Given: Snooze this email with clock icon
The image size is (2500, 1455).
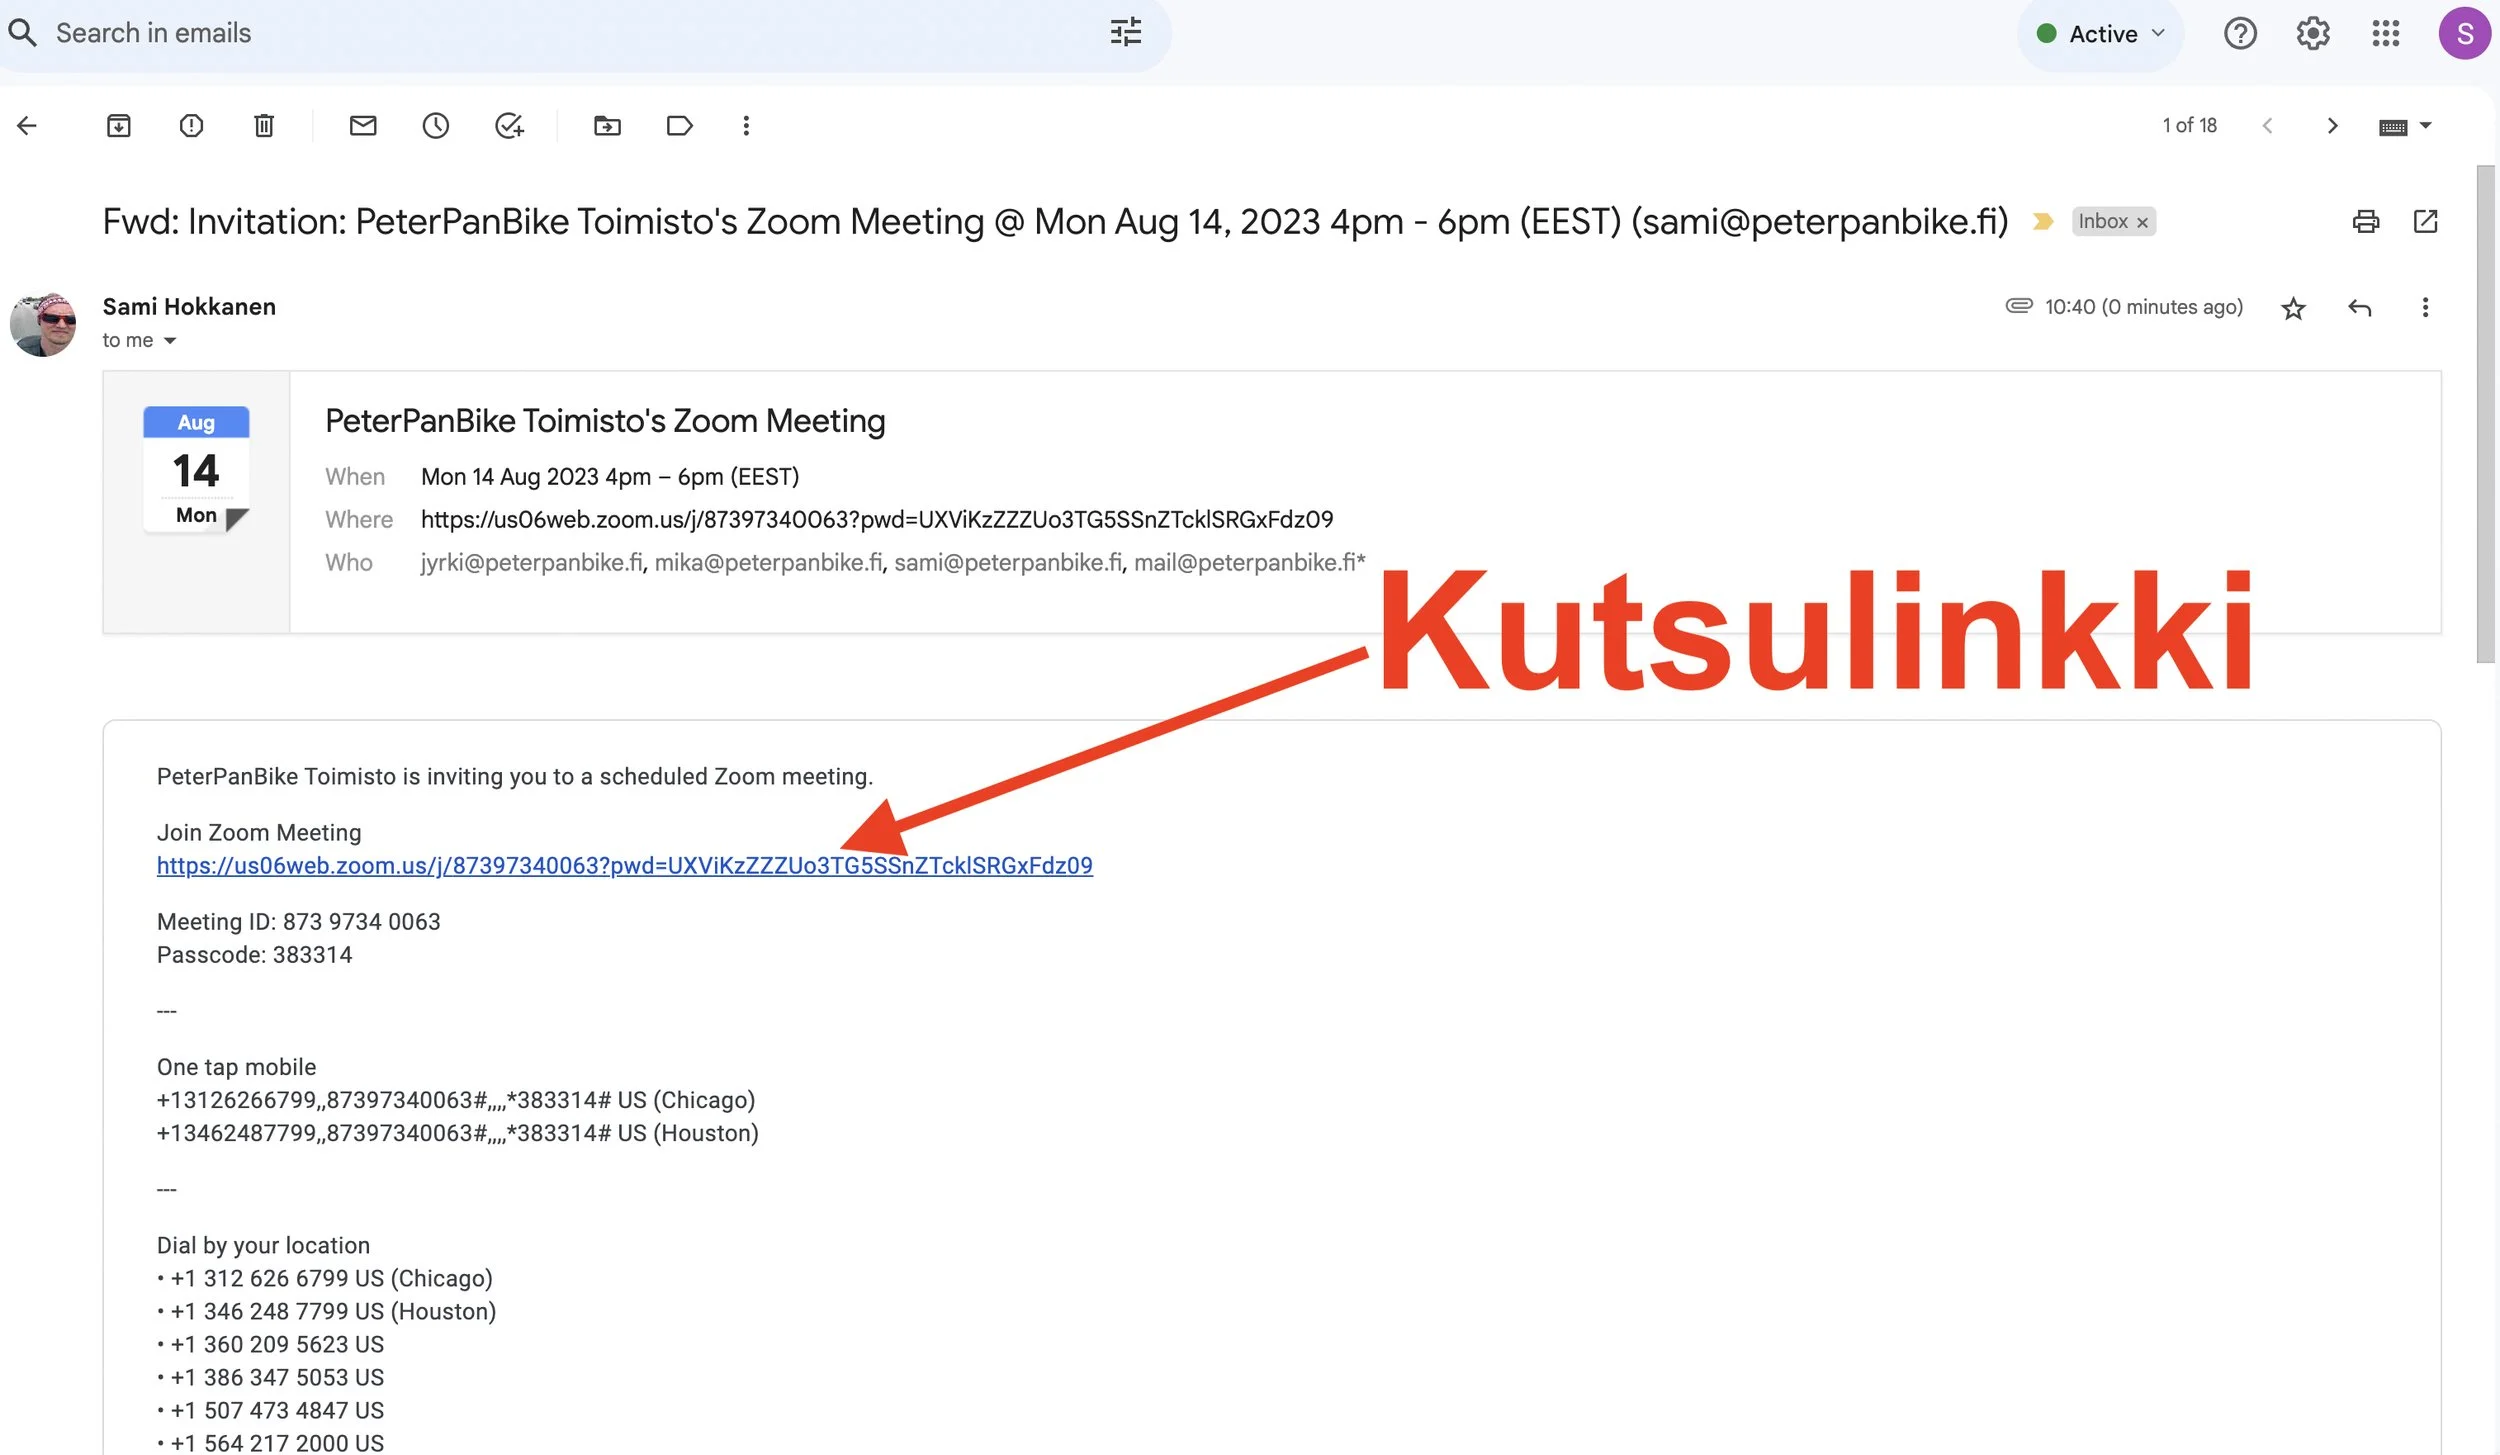Looking at the screenshot, I should click(x=435, y=126).
